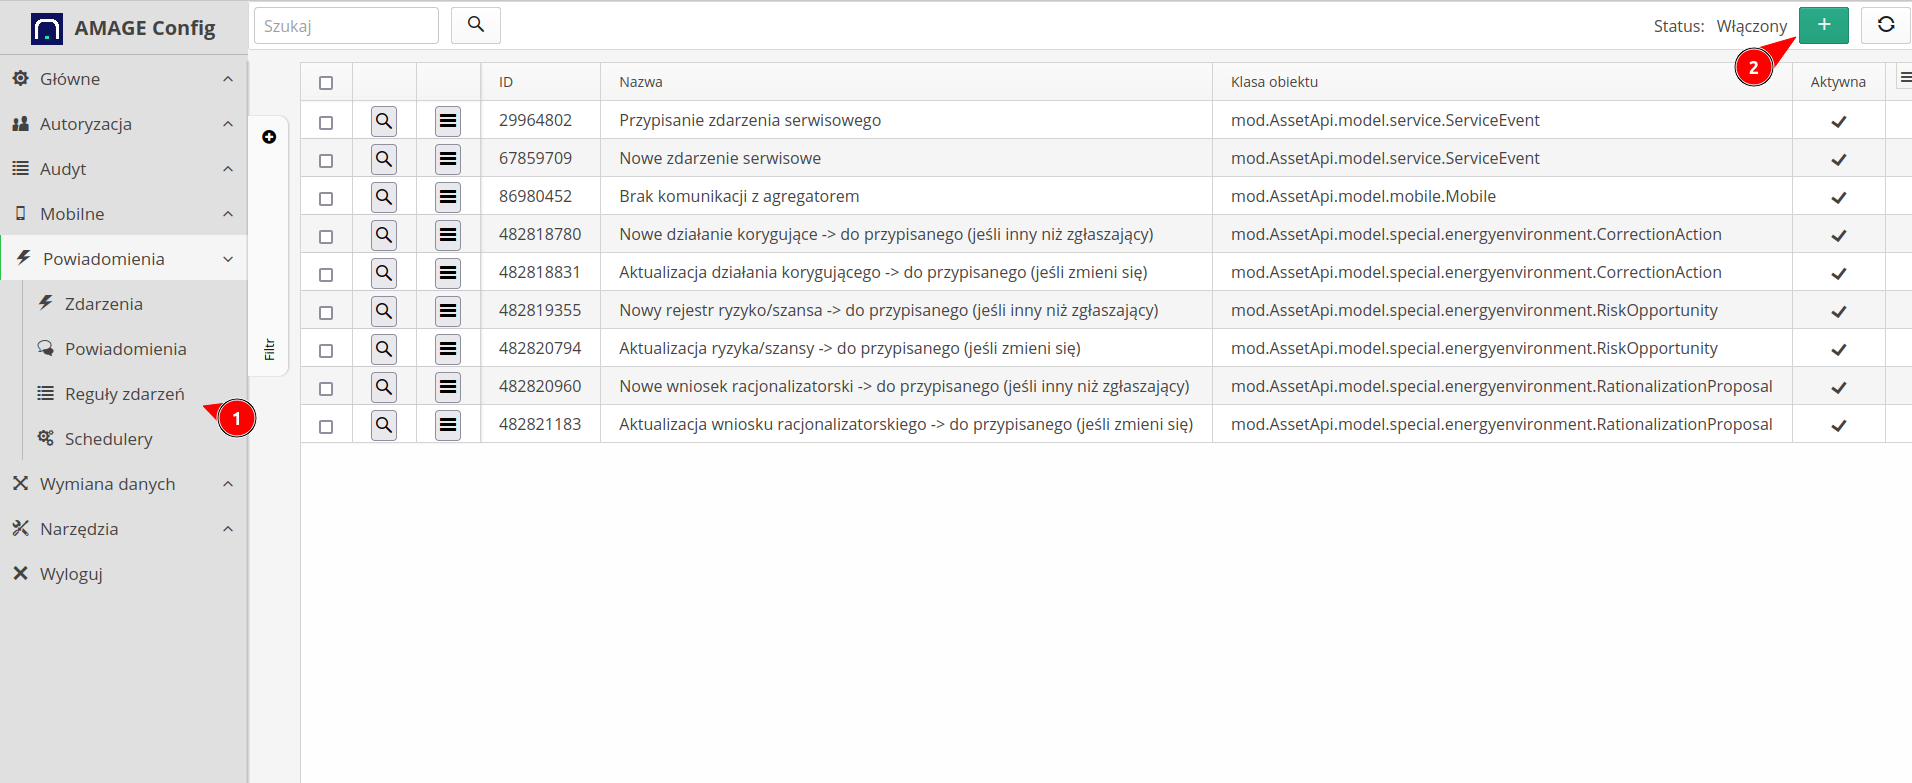Toggle the select-all checkbox in header
The height and width of the screenshot is (783, 1912).
[x=326, y=83]
